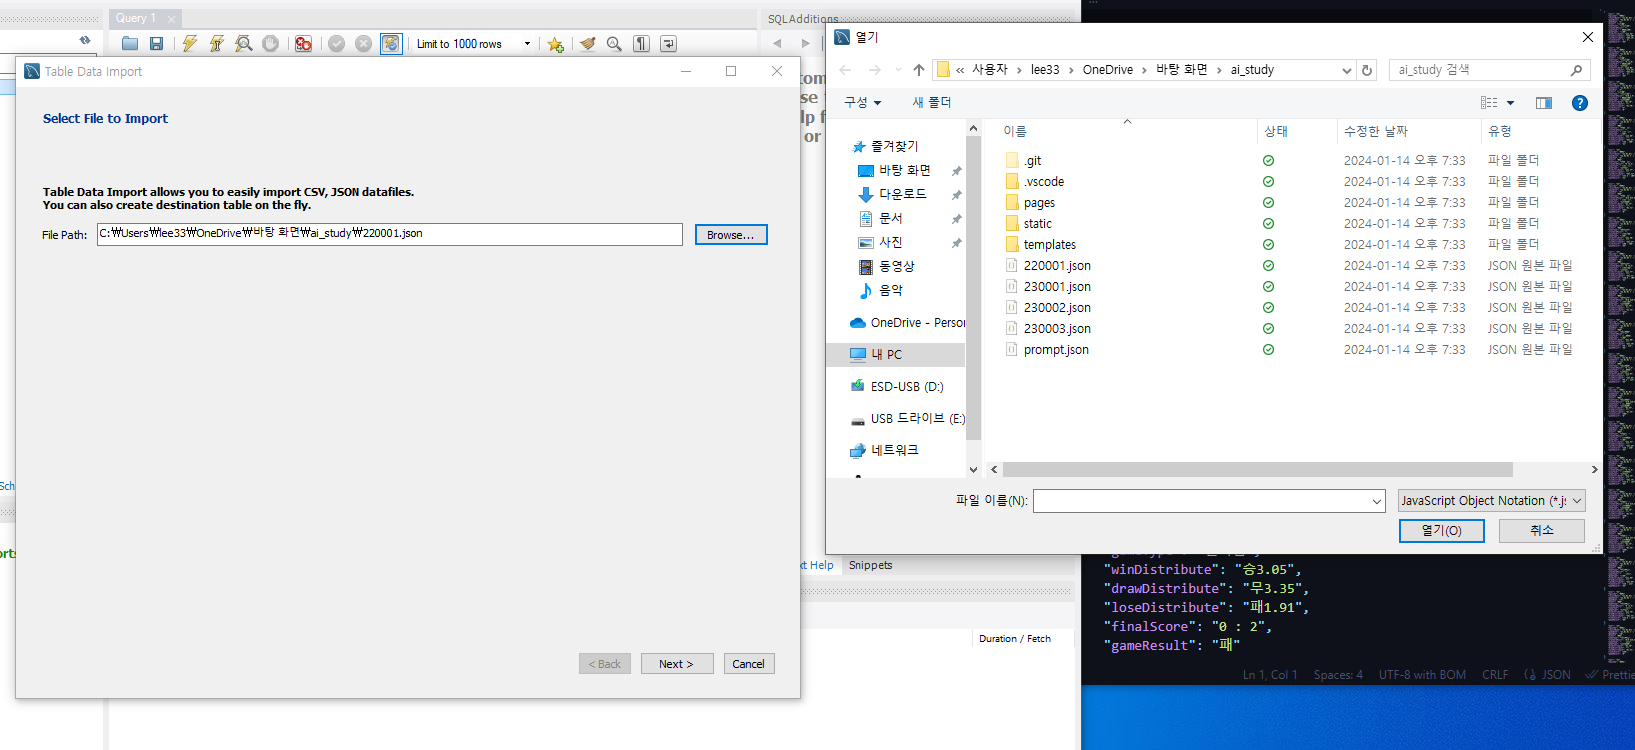Select 음악 in the navigation pane
Screen dimensions: 1635x750
point(890,290)
